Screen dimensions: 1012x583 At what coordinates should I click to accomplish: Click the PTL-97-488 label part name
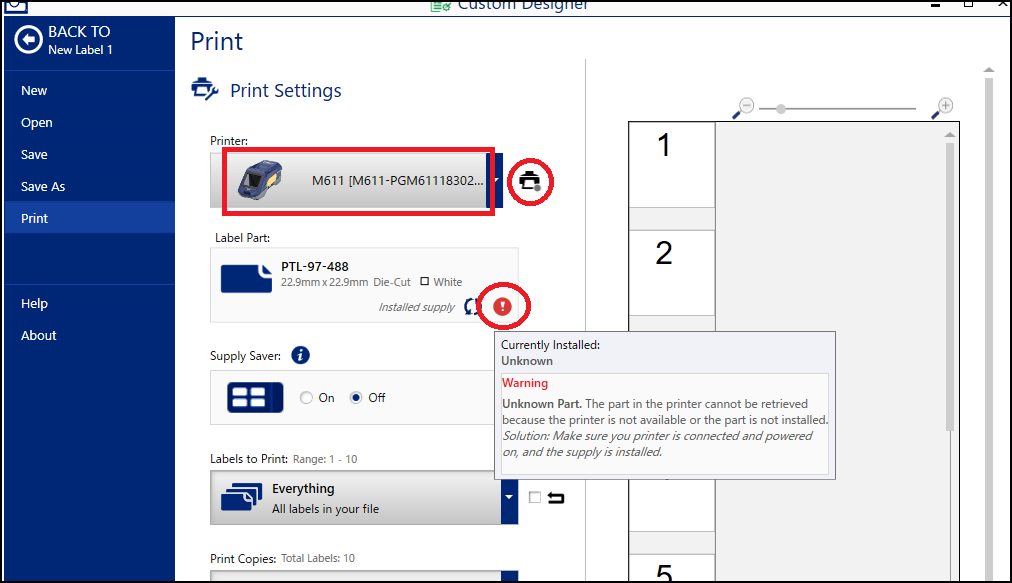click(314, 267)
